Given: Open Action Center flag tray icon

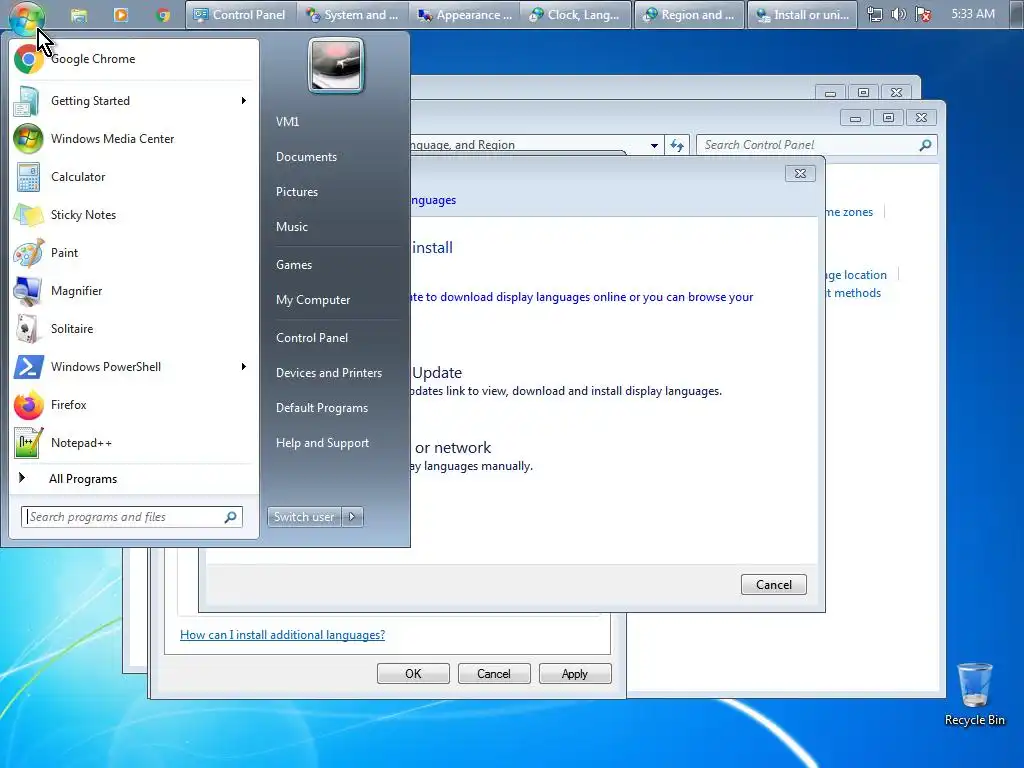Looking at the screenshot, I should click(923, 14).
